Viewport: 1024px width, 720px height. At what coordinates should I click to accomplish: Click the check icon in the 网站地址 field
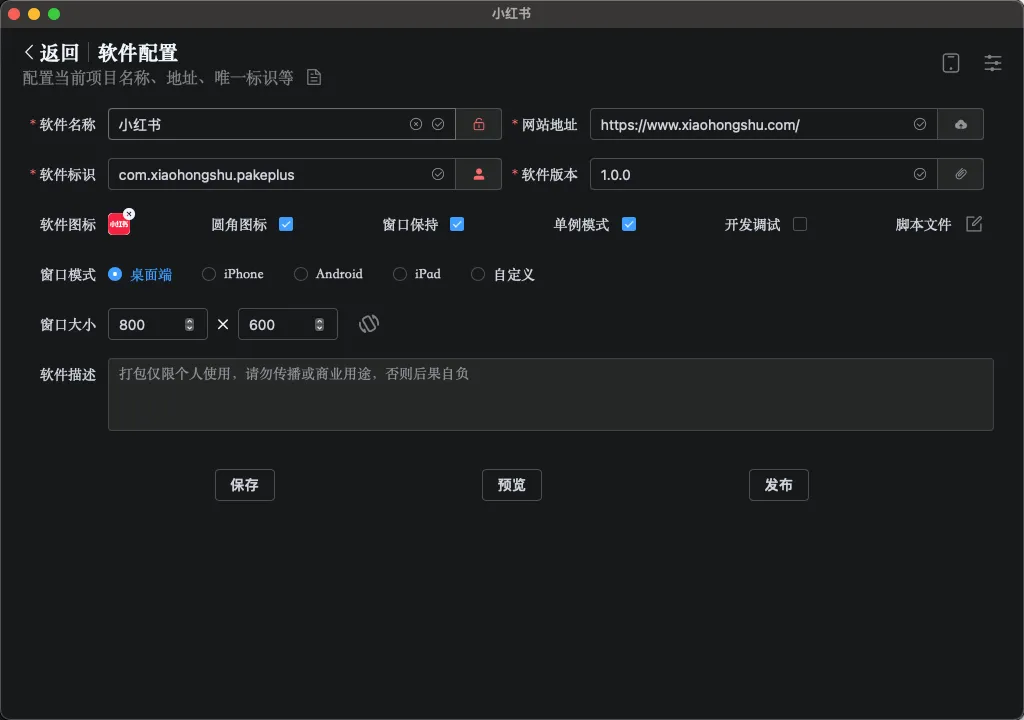920,124
